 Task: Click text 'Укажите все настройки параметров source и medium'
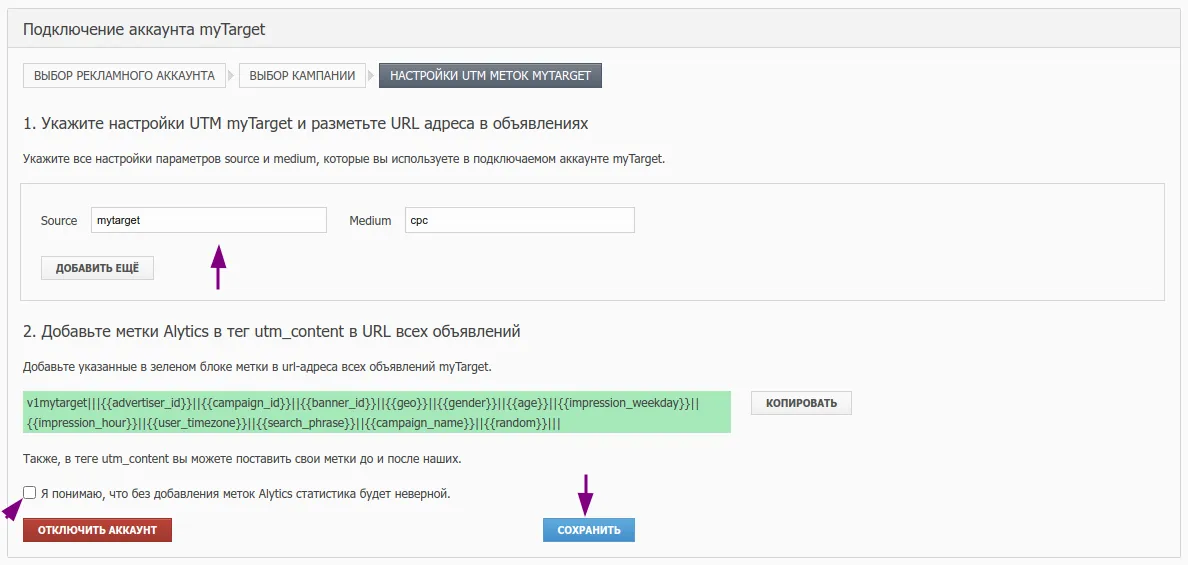344,160
